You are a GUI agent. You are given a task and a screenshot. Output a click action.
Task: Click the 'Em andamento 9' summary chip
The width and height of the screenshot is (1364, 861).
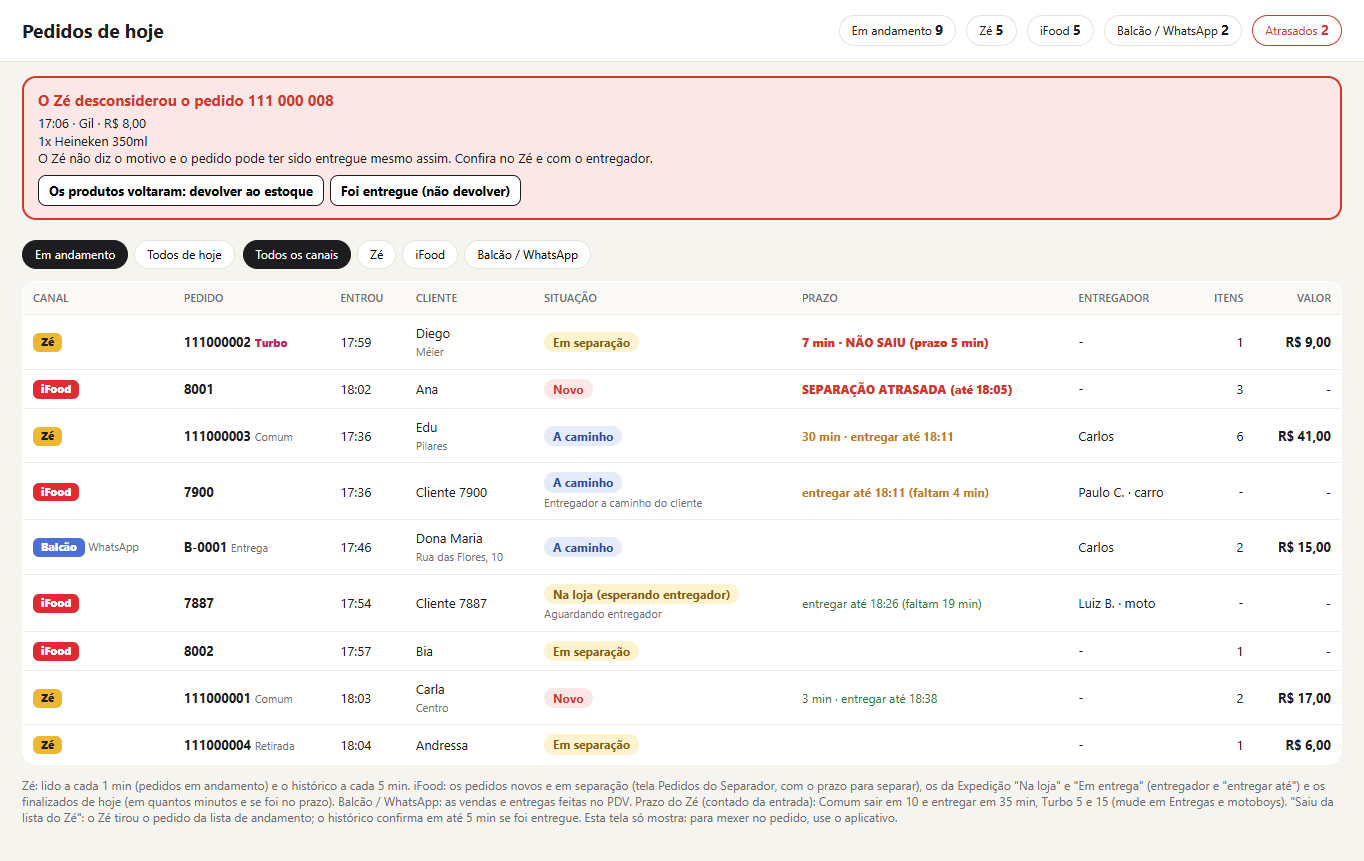point(897,31)
